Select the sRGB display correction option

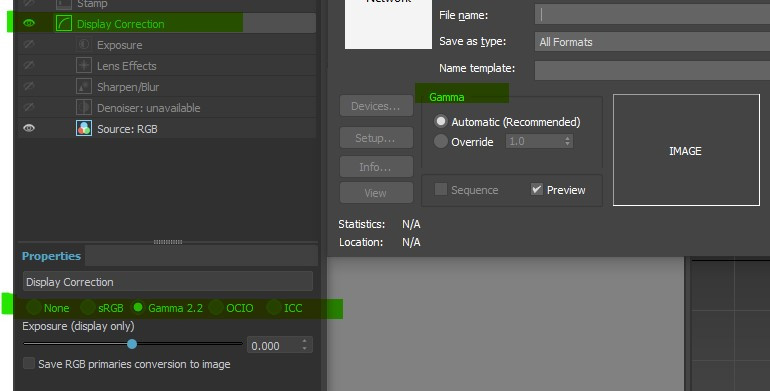88,307
